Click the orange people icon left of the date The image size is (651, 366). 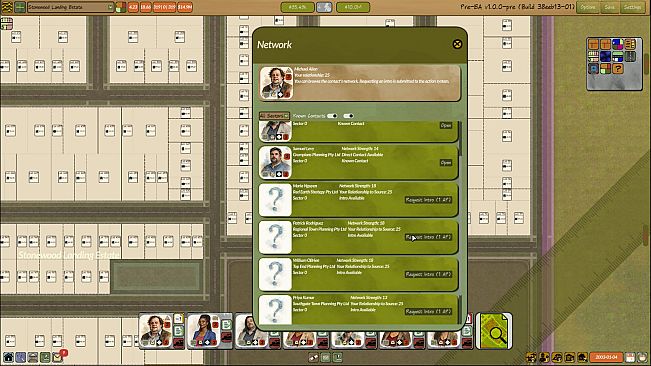click(544, 357)
